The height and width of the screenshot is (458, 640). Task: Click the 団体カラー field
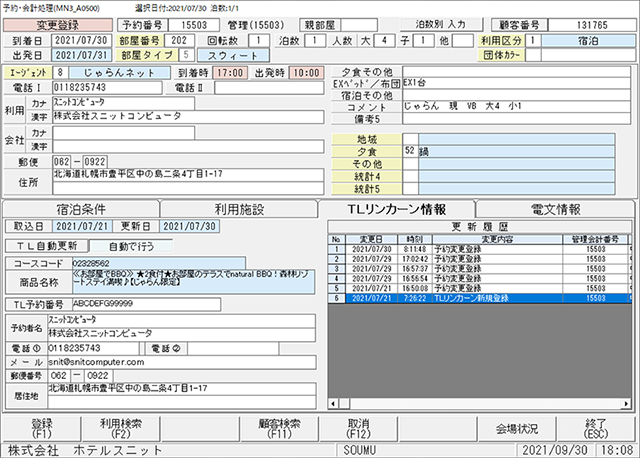pos(588,55)
